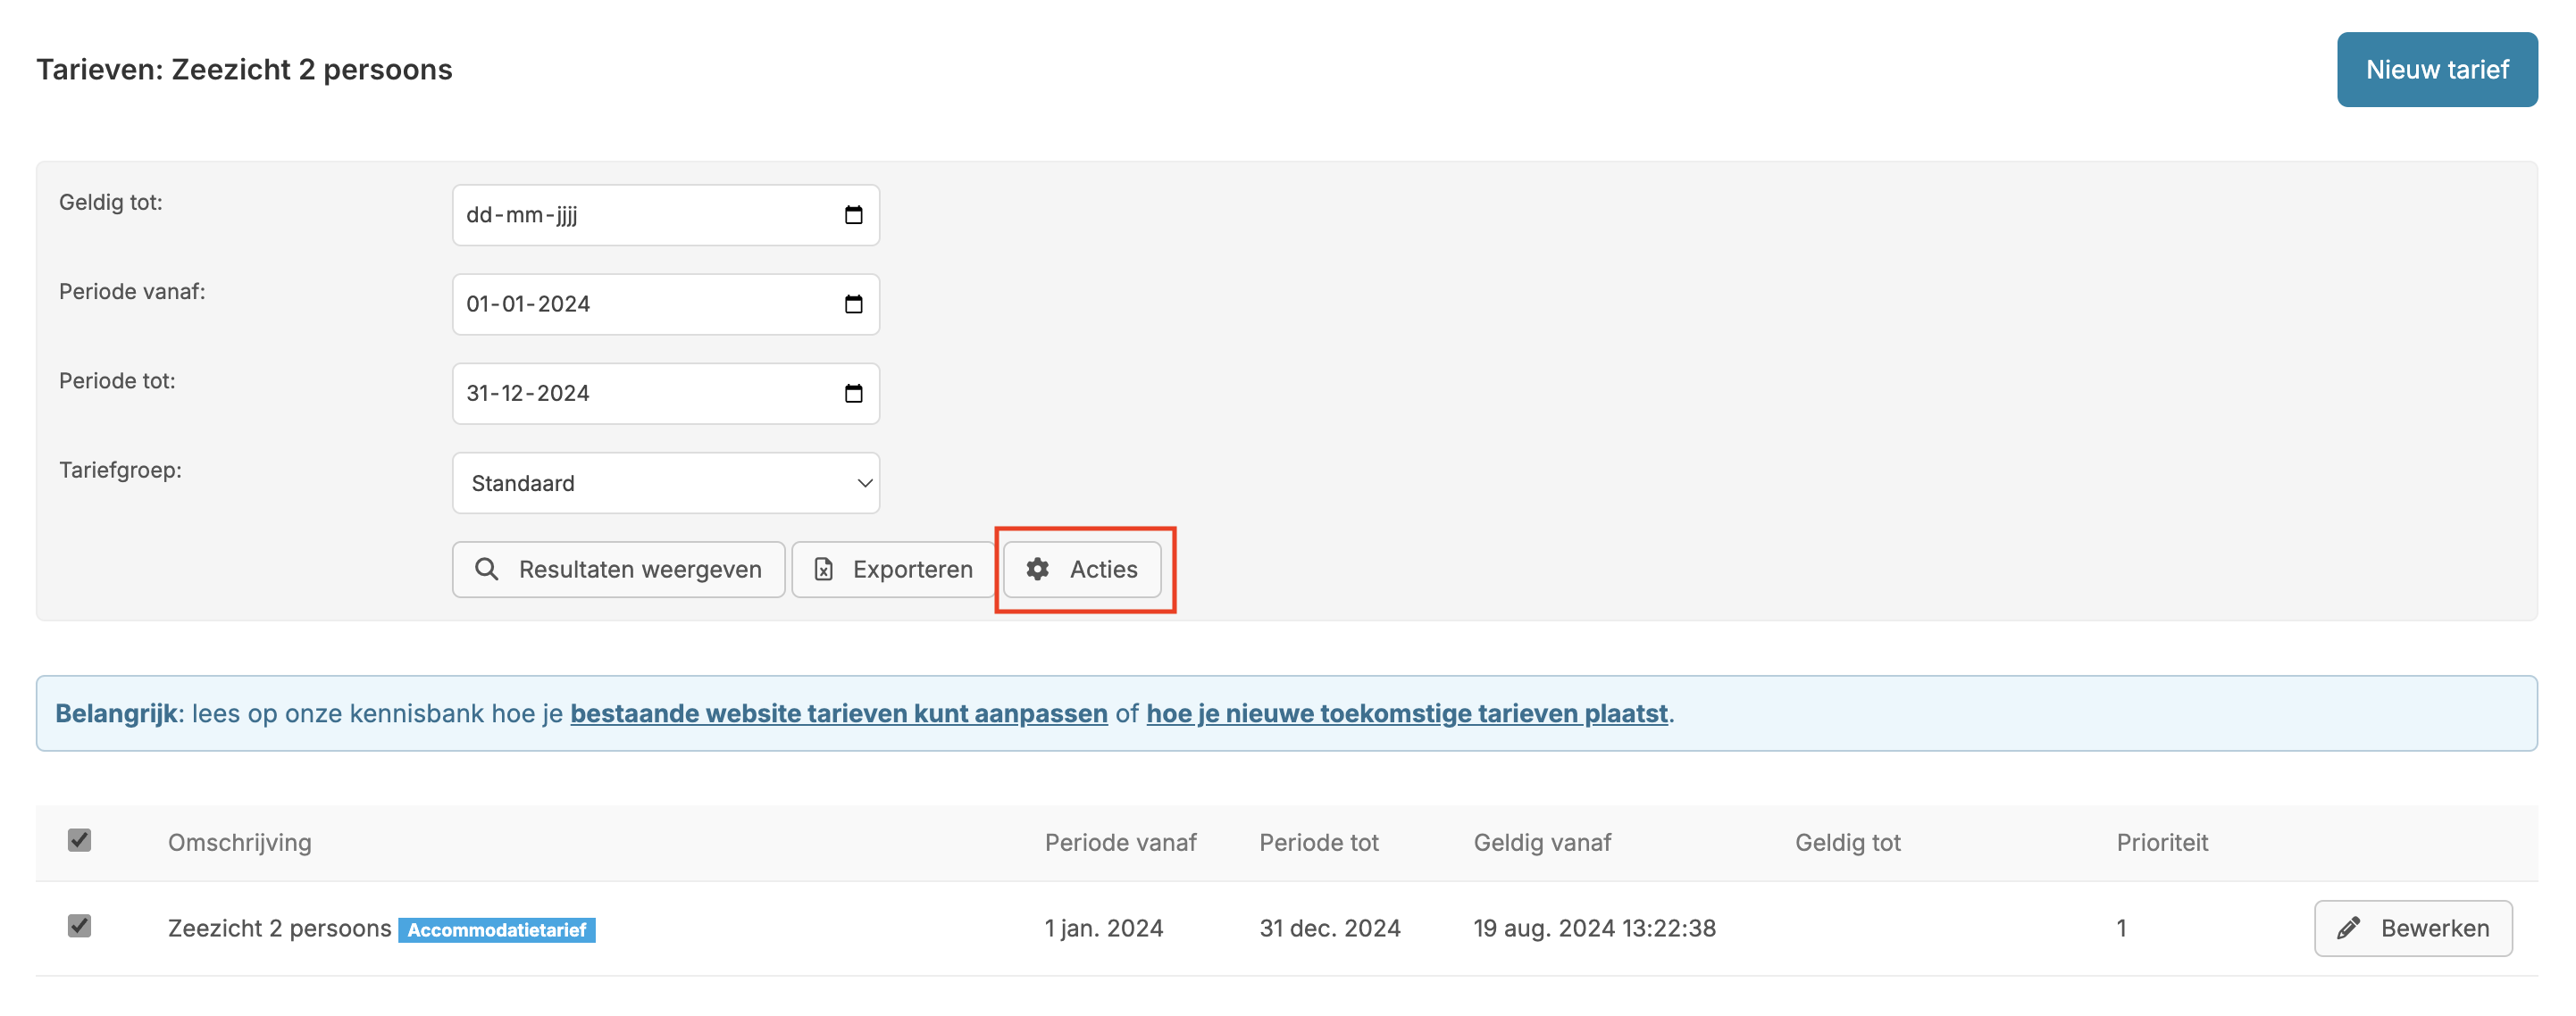Focus the Periode tot date field 31-12-2024

(666, 393)
